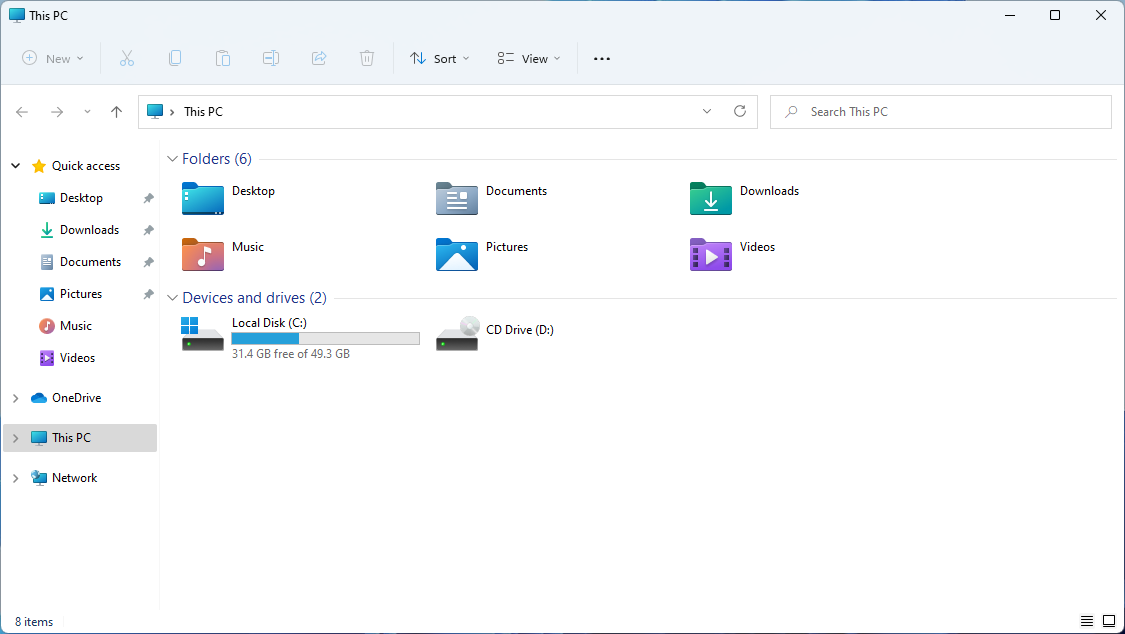This screenshot has width=1125, height=634.
Task: Go forward with the right arrow button
Action: coord(57,112)
